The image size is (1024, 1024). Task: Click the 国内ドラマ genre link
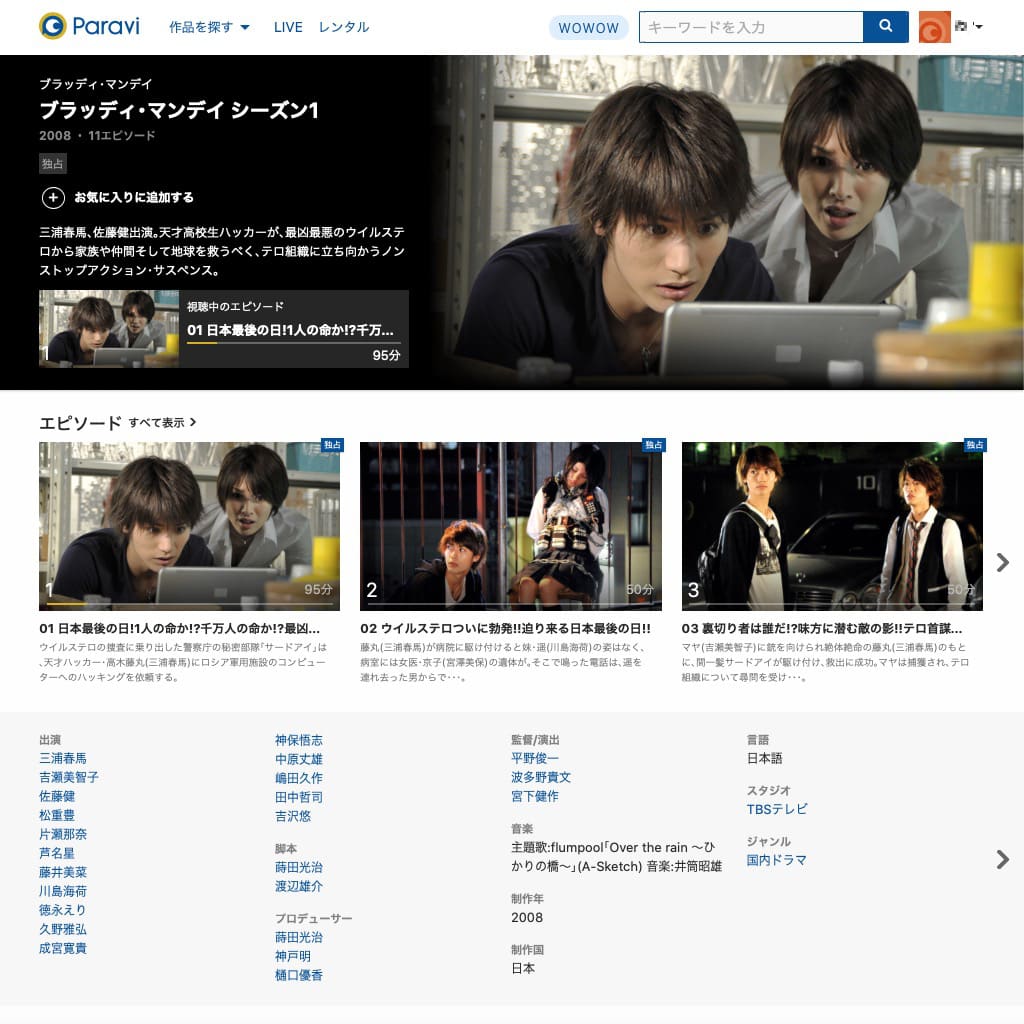(x=776, y=860)
